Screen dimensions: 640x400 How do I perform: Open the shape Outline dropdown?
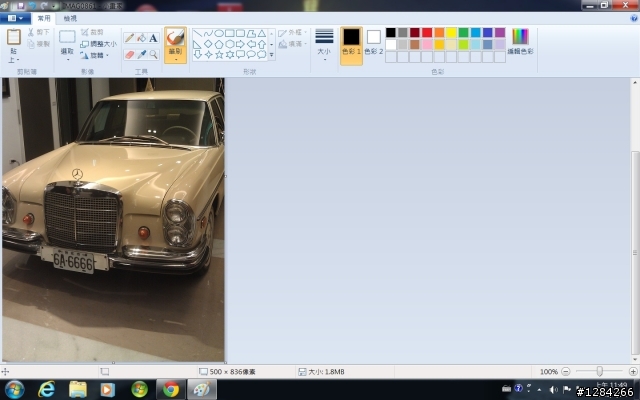click(293, 32)
